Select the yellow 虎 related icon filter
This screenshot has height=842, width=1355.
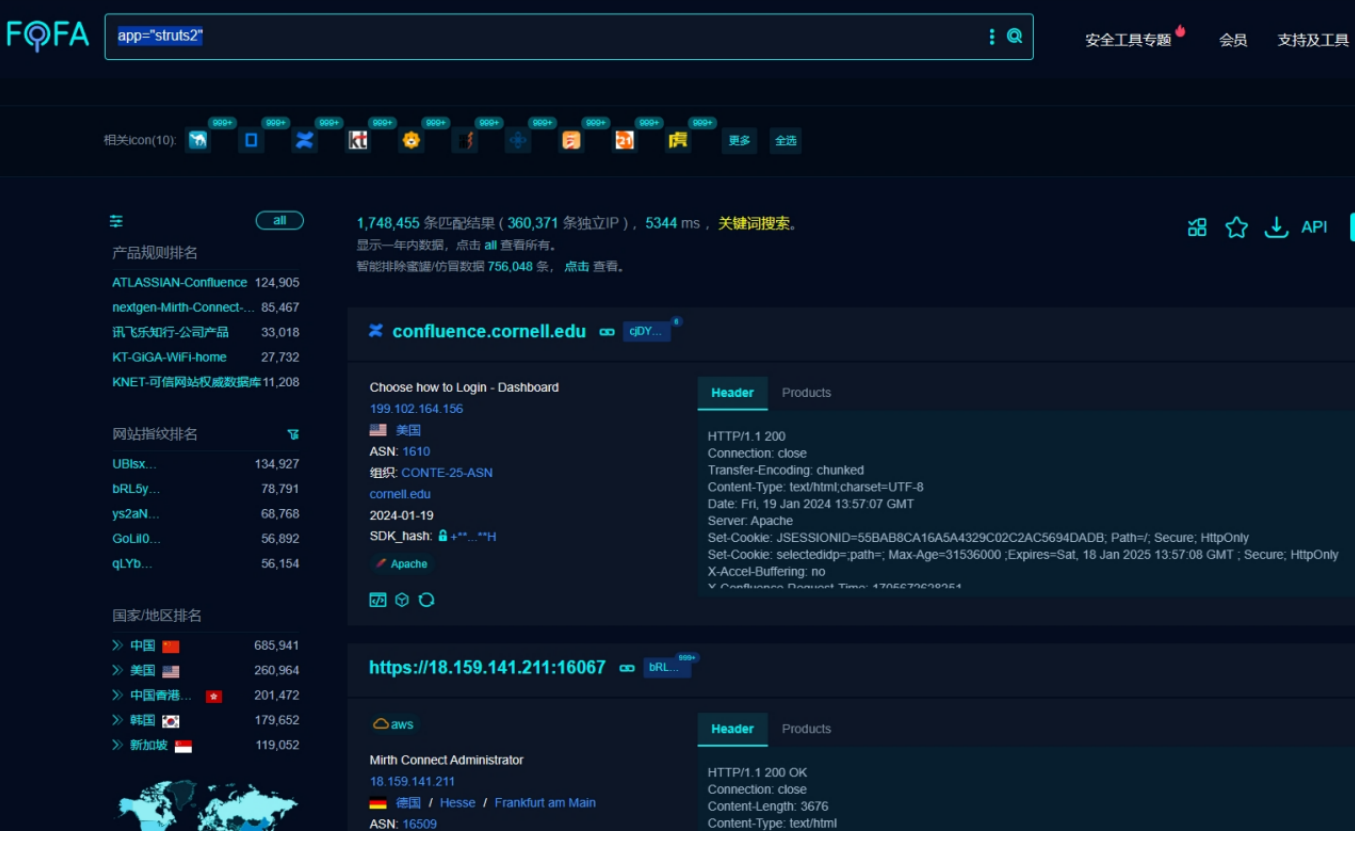[x=678, y=140]
